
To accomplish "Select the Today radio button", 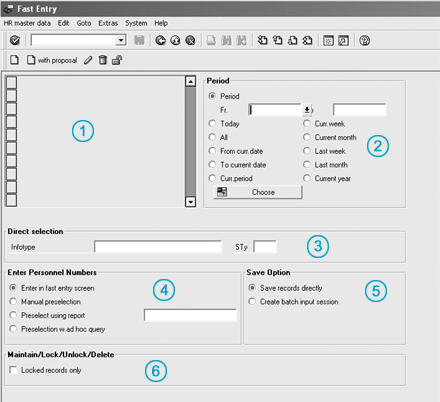I will [212, 123].
